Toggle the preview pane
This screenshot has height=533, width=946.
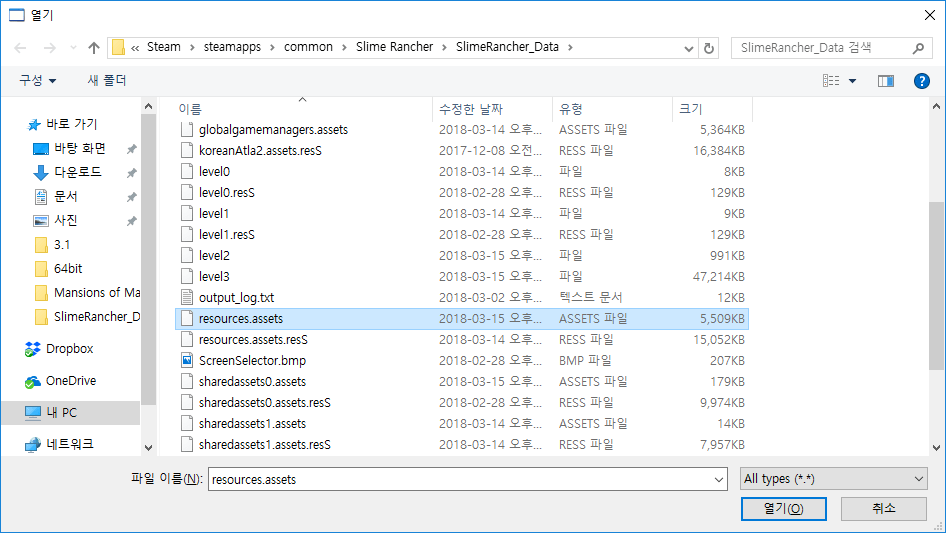coord(886,81)
